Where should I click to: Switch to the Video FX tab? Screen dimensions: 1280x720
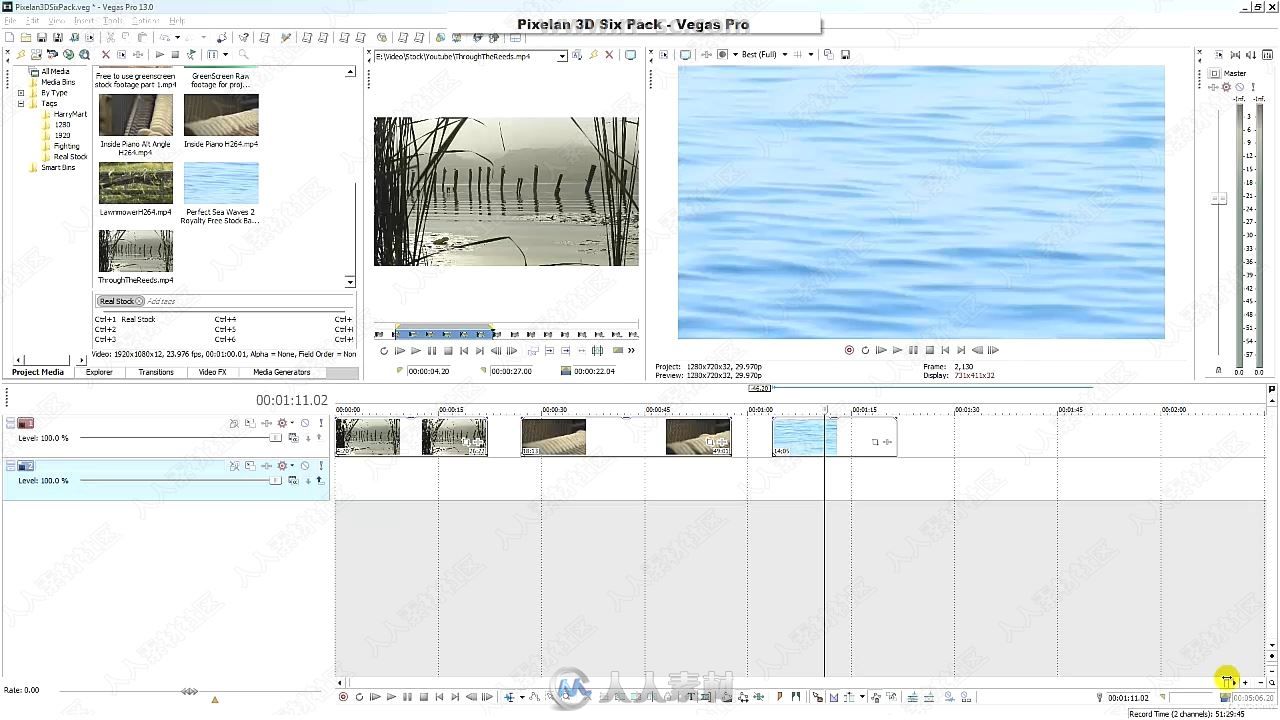[212, 372]
